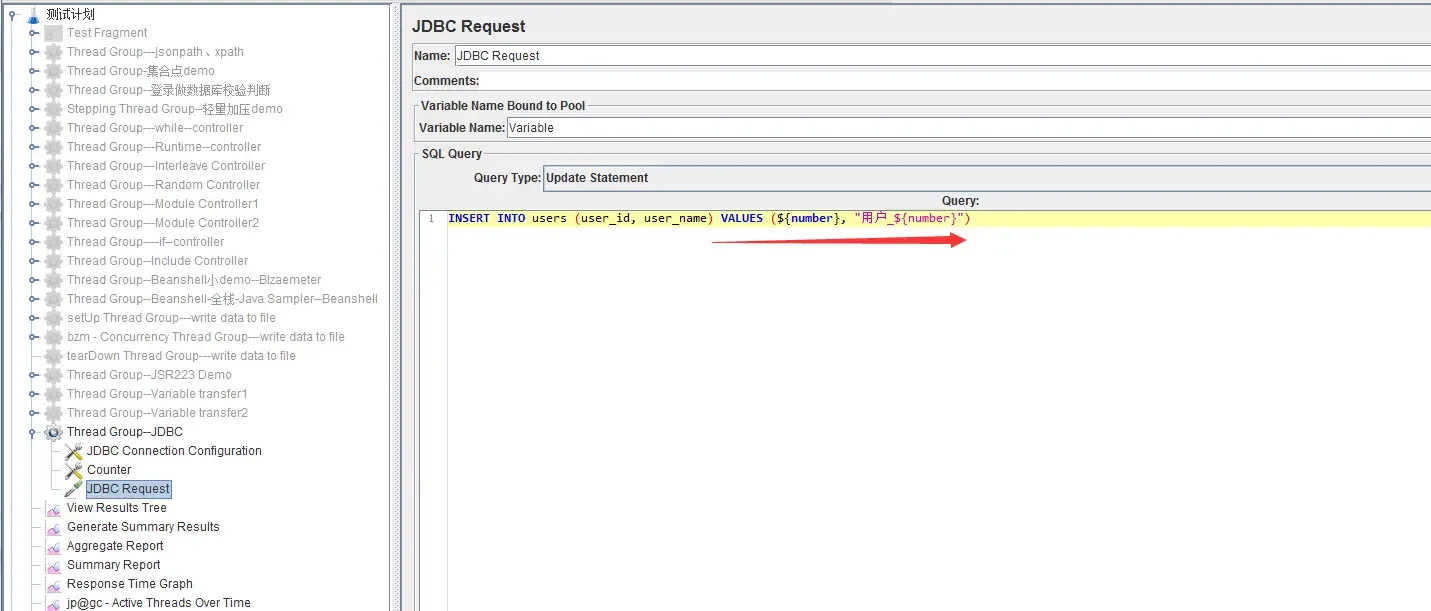The width and height of the screenshot is (1431, 611).
Task: Click inside the SQL query editor line
Action: point(1100,219)
